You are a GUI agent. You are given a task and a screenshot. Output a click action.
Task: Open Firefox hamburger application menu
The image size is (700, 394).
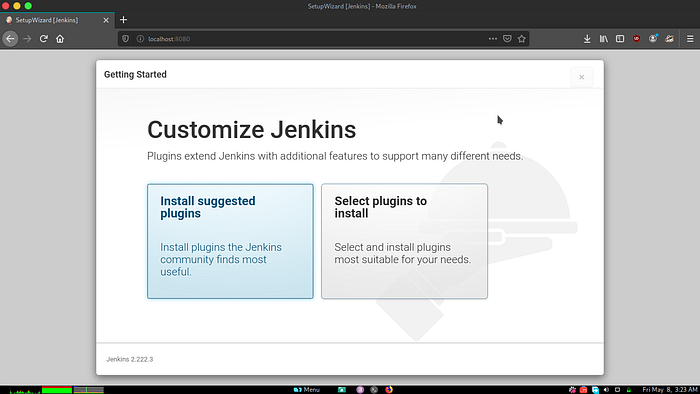coord(690,39)
